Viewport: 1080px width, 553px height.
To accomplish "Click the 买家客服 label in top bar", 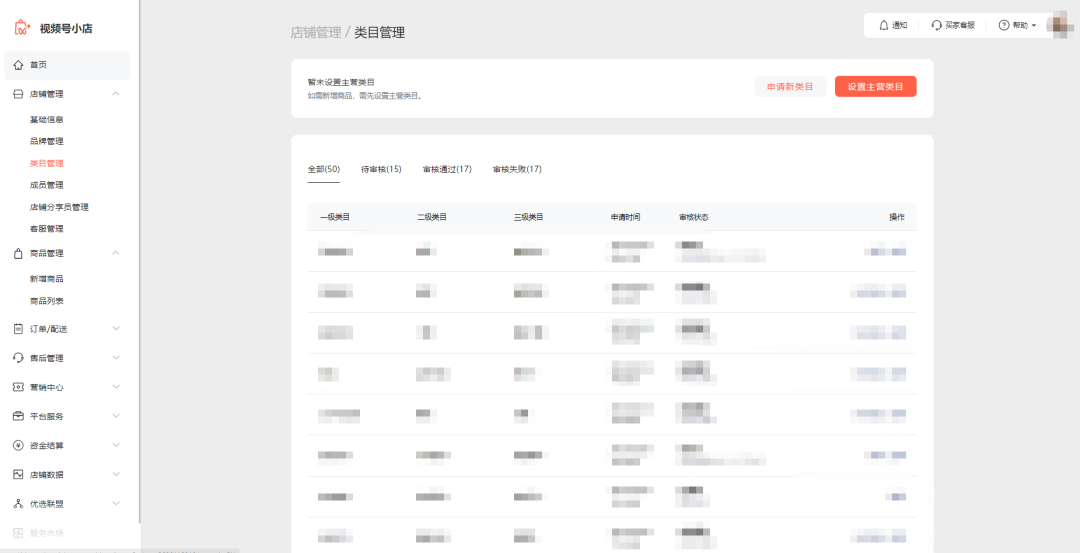I will point(959,25).
